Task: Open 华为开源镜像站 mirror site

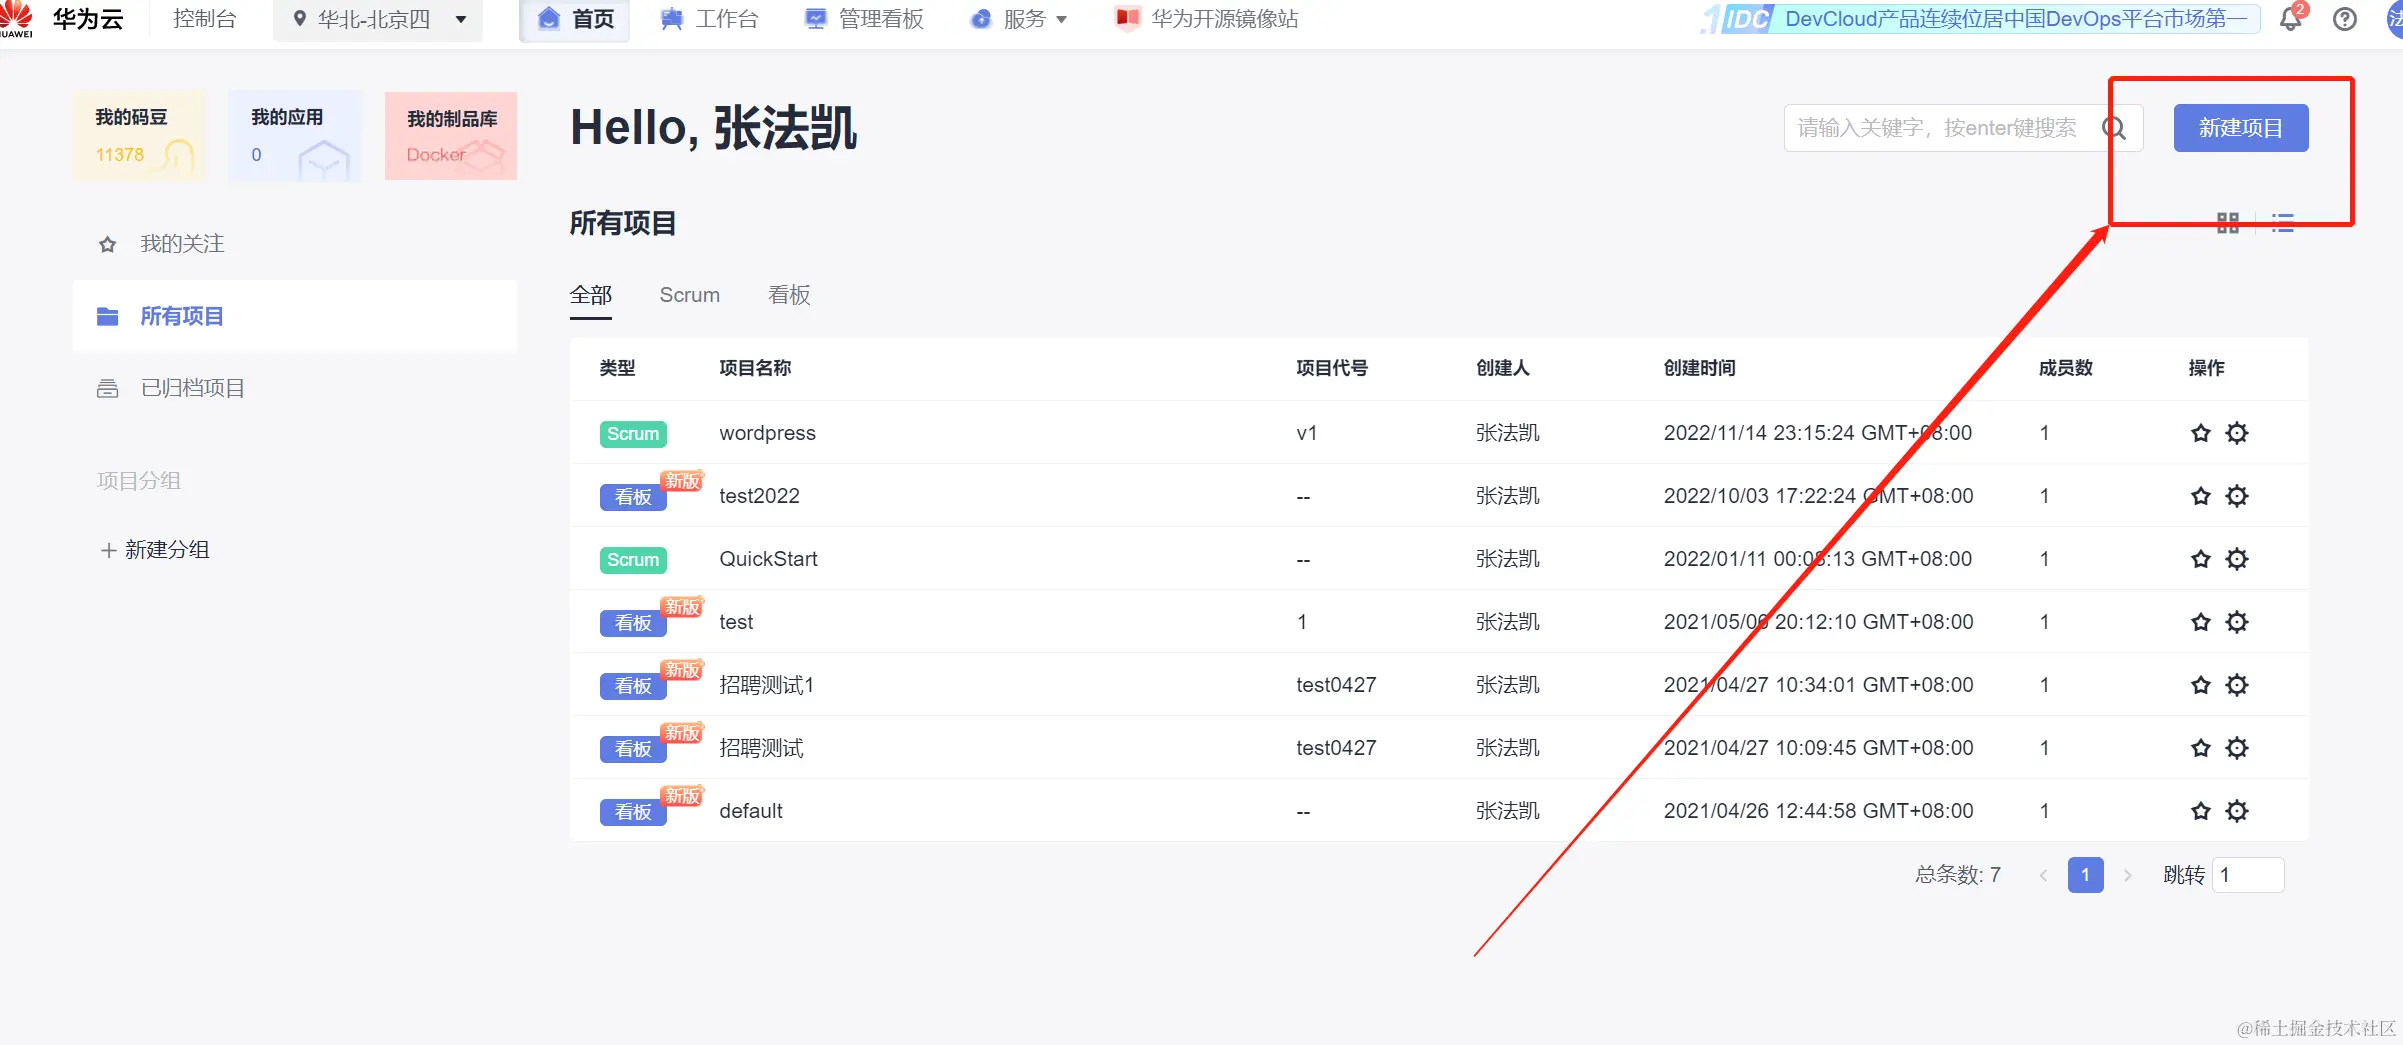Action: 1207,19
